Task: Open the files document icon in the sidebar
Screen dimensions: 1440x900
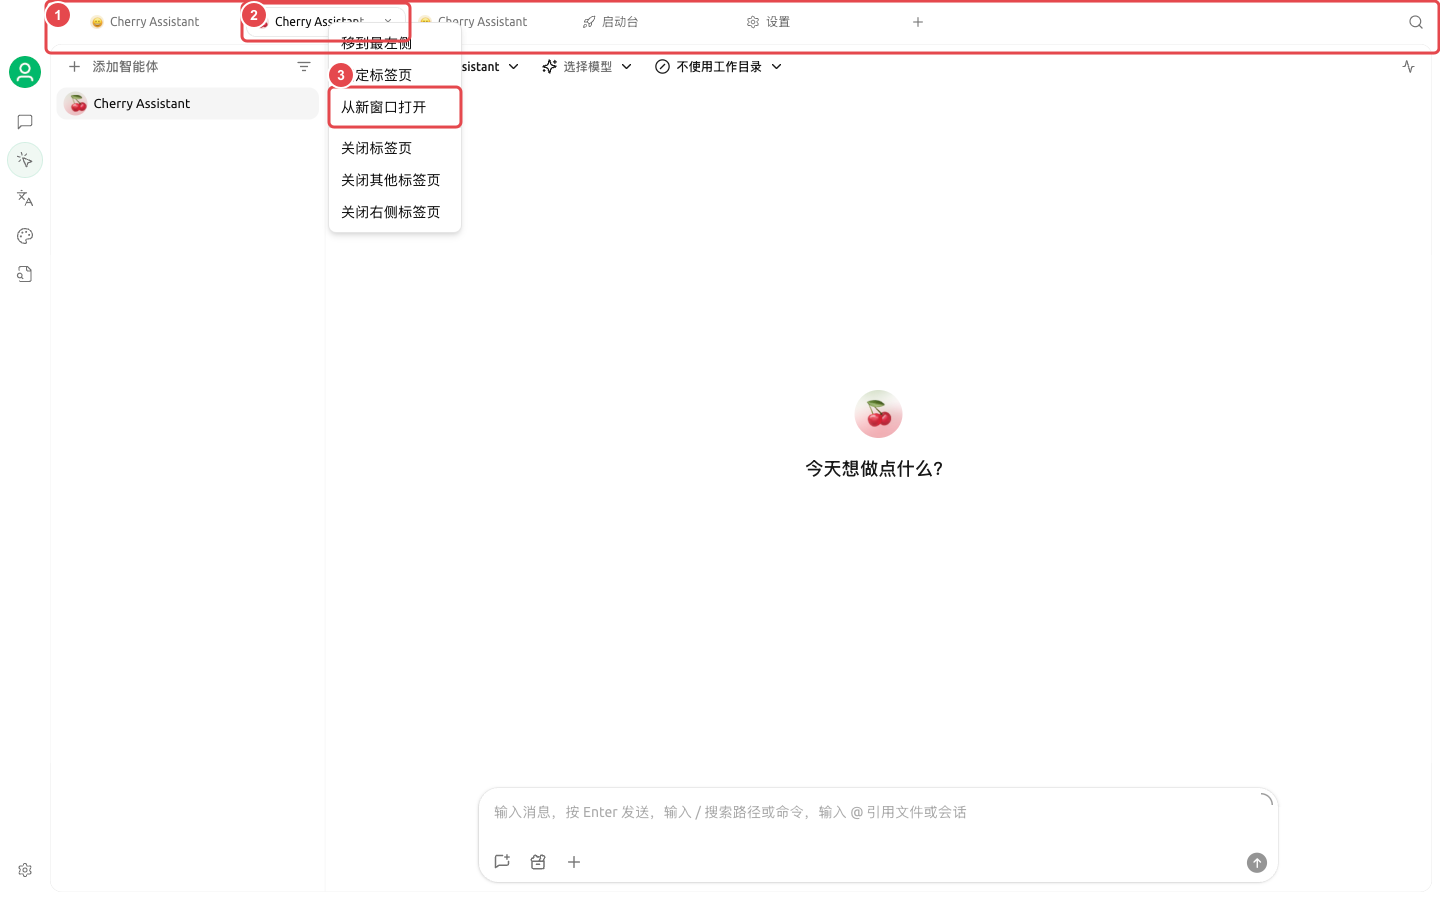Action: (x=25, y=274)
